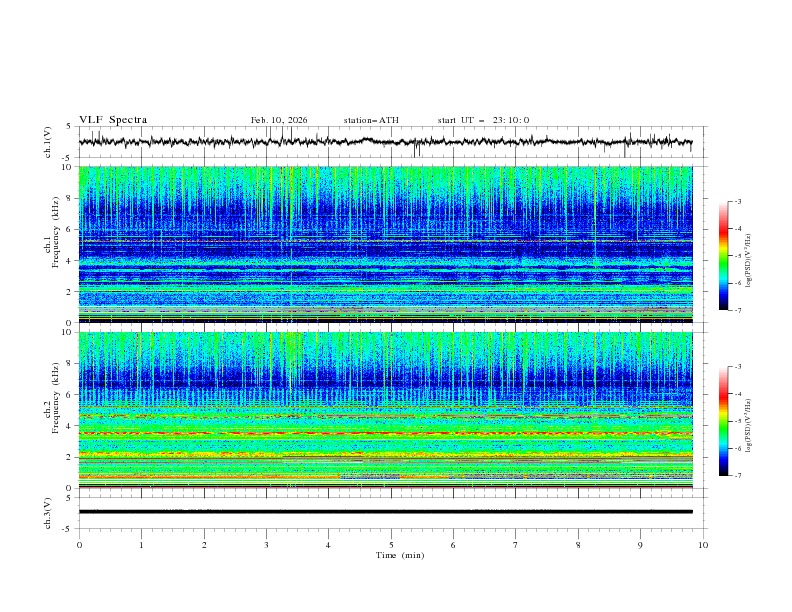Click the ch.3 voltage waveform trace
This screenshot has width=792, height=612.
(x=385, y=512)
